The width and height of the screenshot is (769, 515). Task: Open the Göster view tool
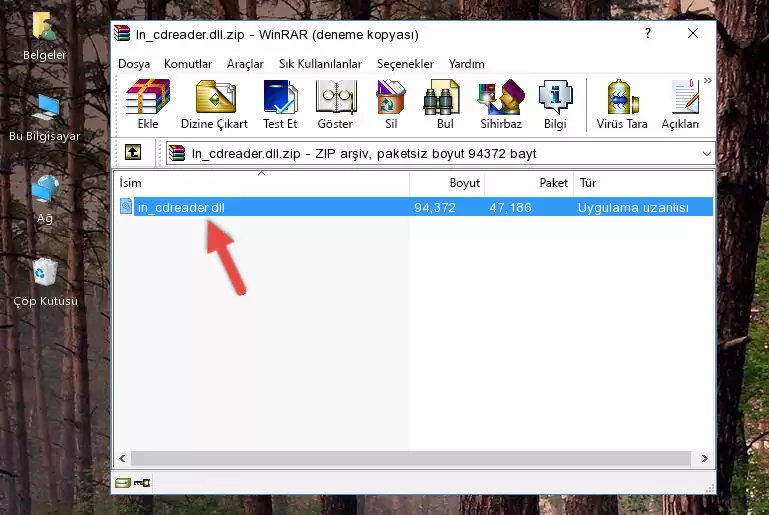tap(335, 104)
